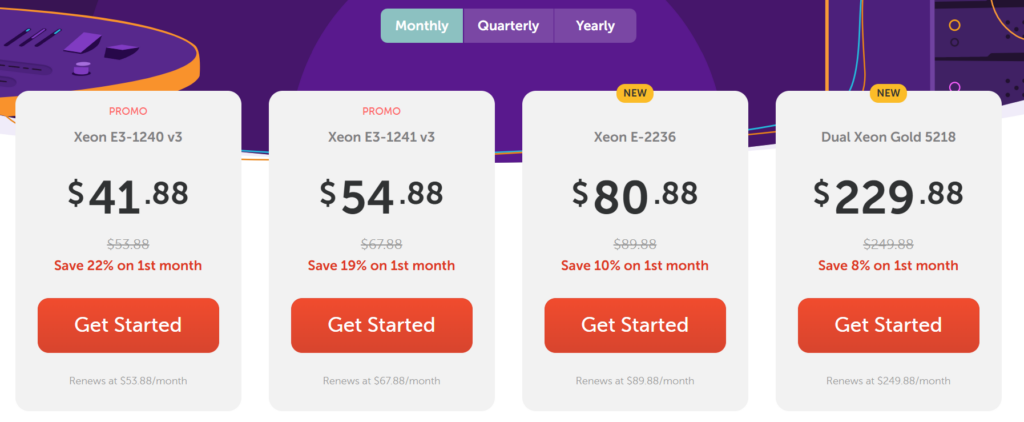Click NEW badge on Dual Xeon Gold card
This screenshot has width=1024, height=422.
click(888, 93)
